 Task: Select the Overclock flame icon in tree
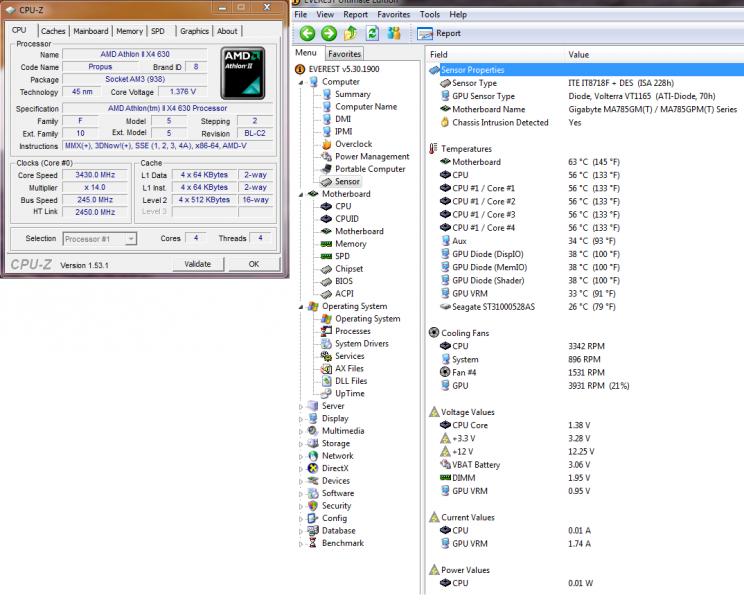pyautogui.click(x=326, y=144)
